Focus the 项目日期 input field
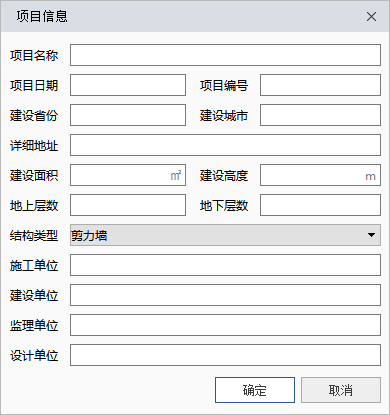This screenshot has height=415, width=390. tap(128, 85)
